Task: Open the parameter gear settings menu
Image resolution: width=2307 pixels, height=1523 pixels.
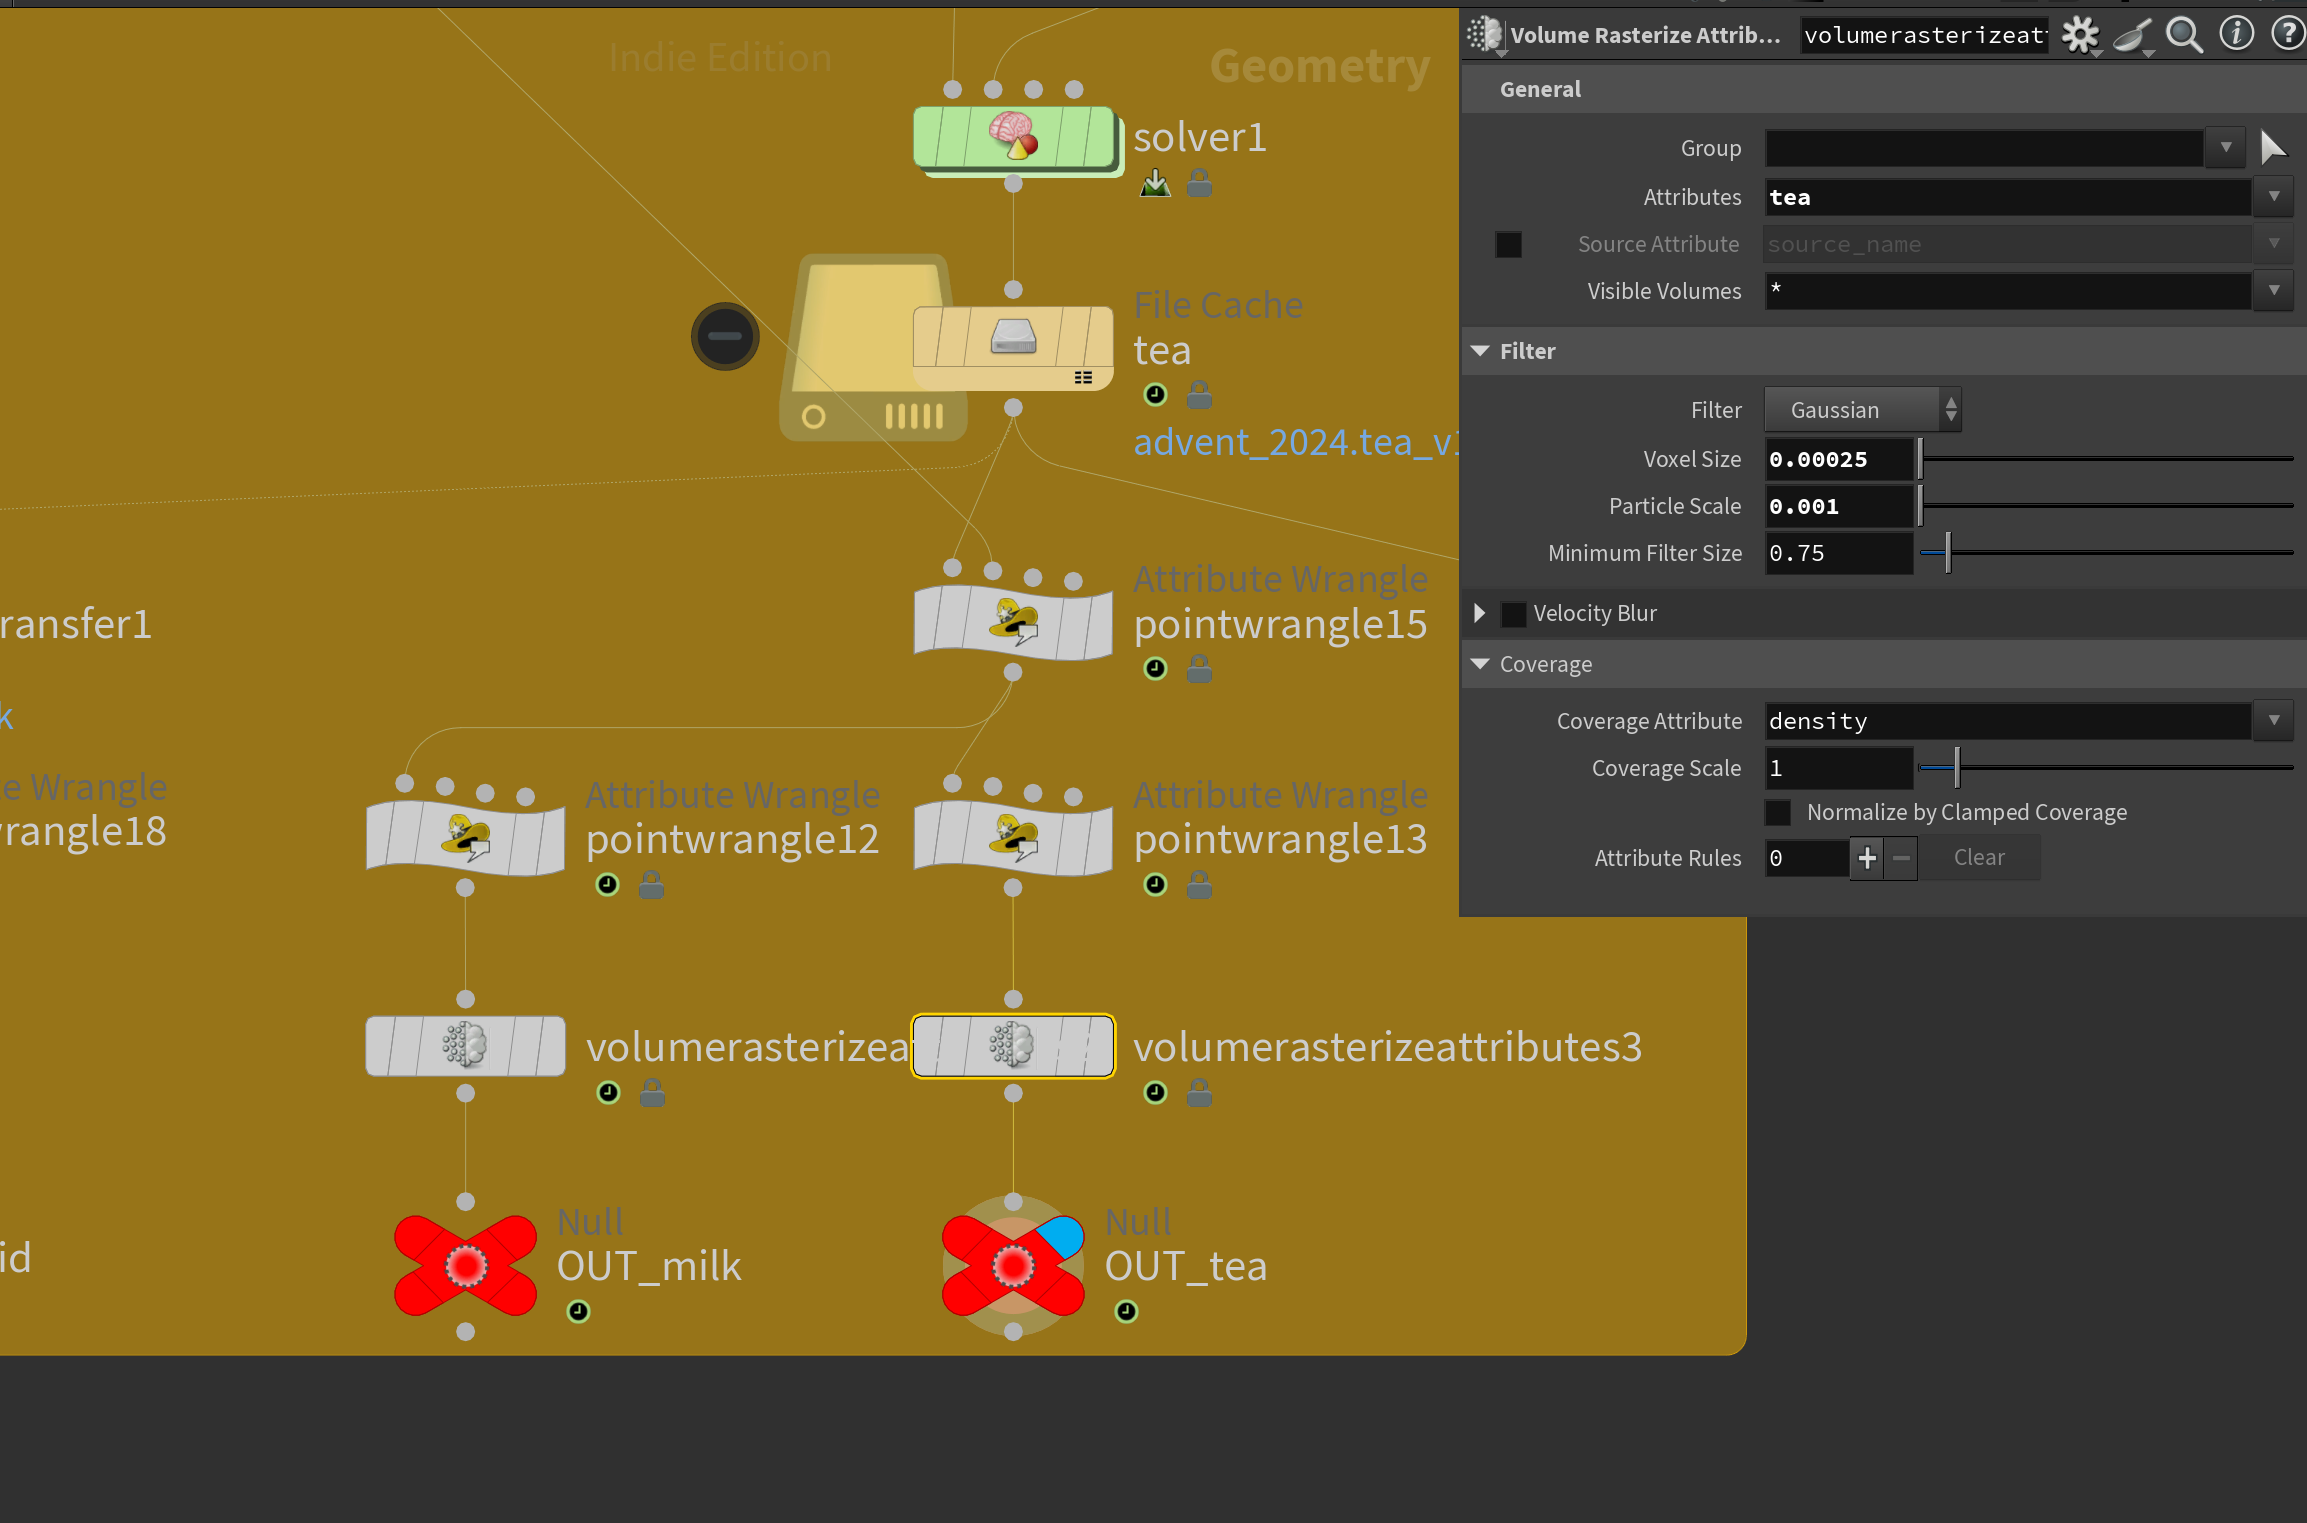Action: click(x=2080, y=35)
